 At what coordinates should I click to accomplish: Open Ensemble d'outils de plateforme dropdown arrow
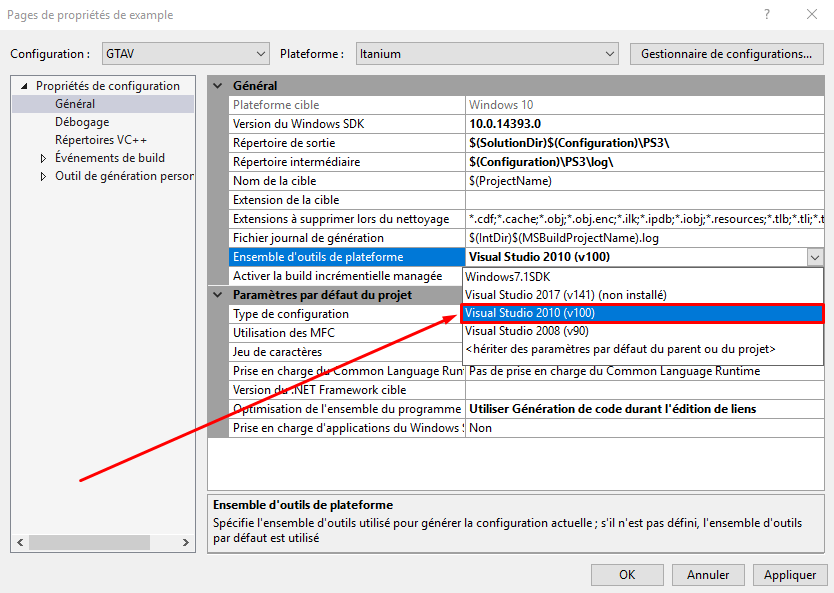pos(815,257)
